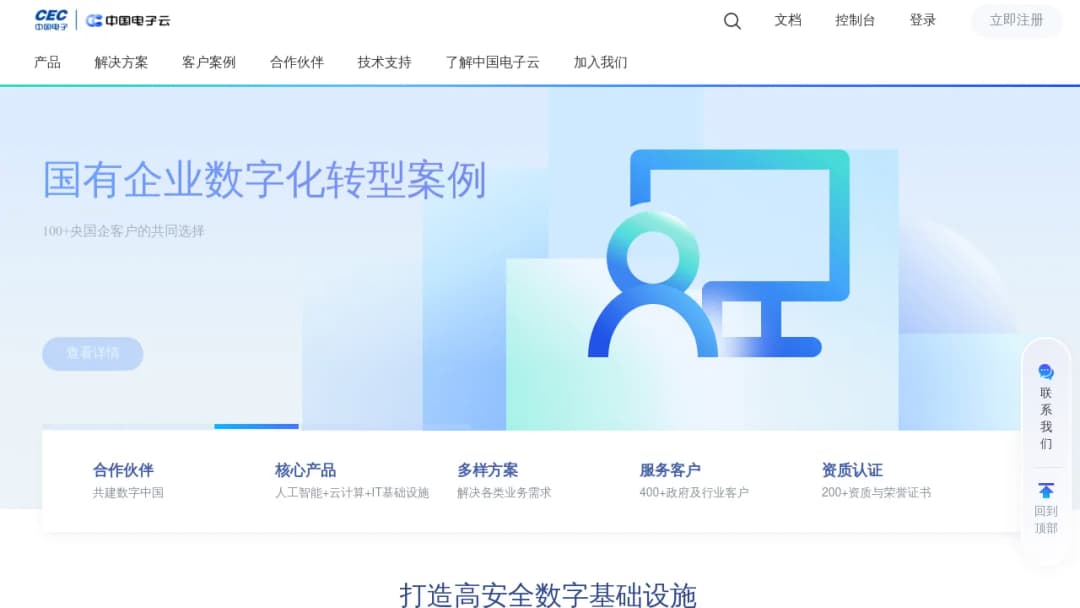The width and height of the screenshot is (1080, 608).
Task: Open the 技术支持 menu
Action: click(x=384, y=63)
